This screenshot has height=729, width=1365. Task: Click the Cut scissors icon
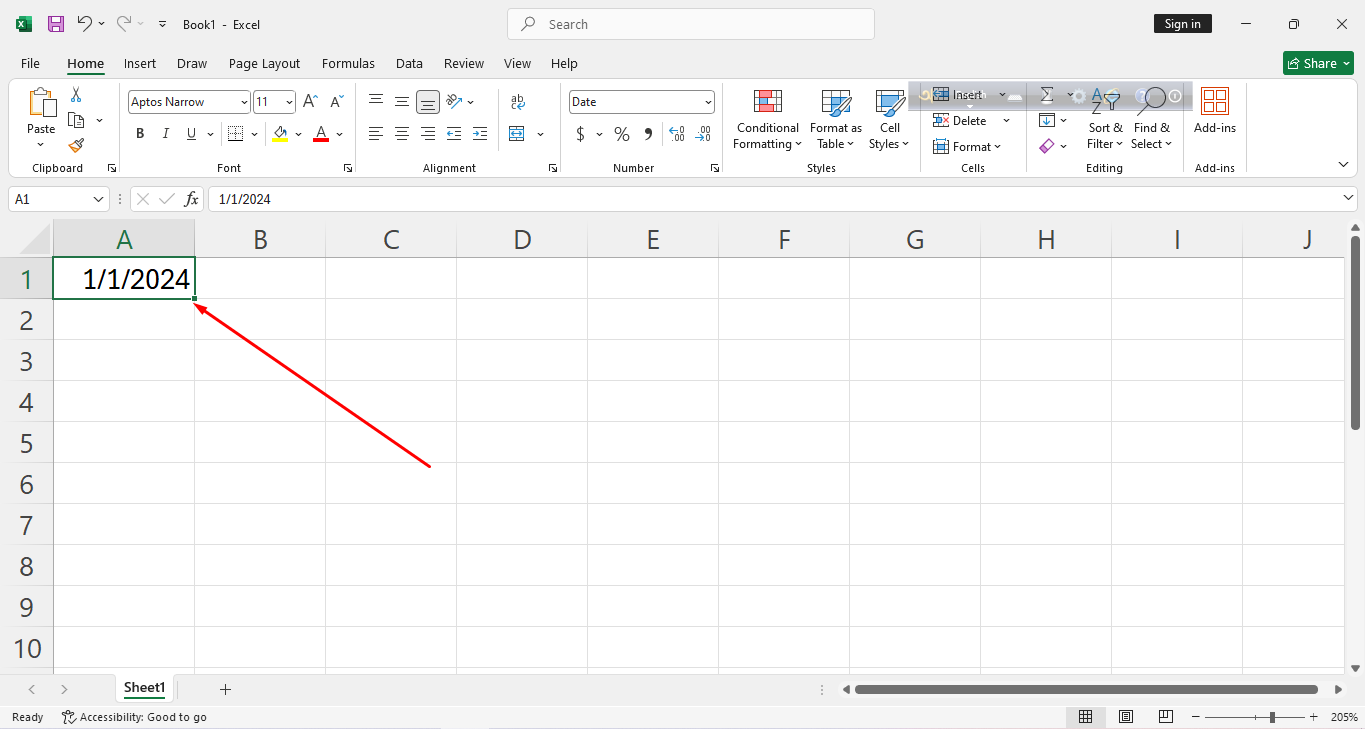(76, 95)
